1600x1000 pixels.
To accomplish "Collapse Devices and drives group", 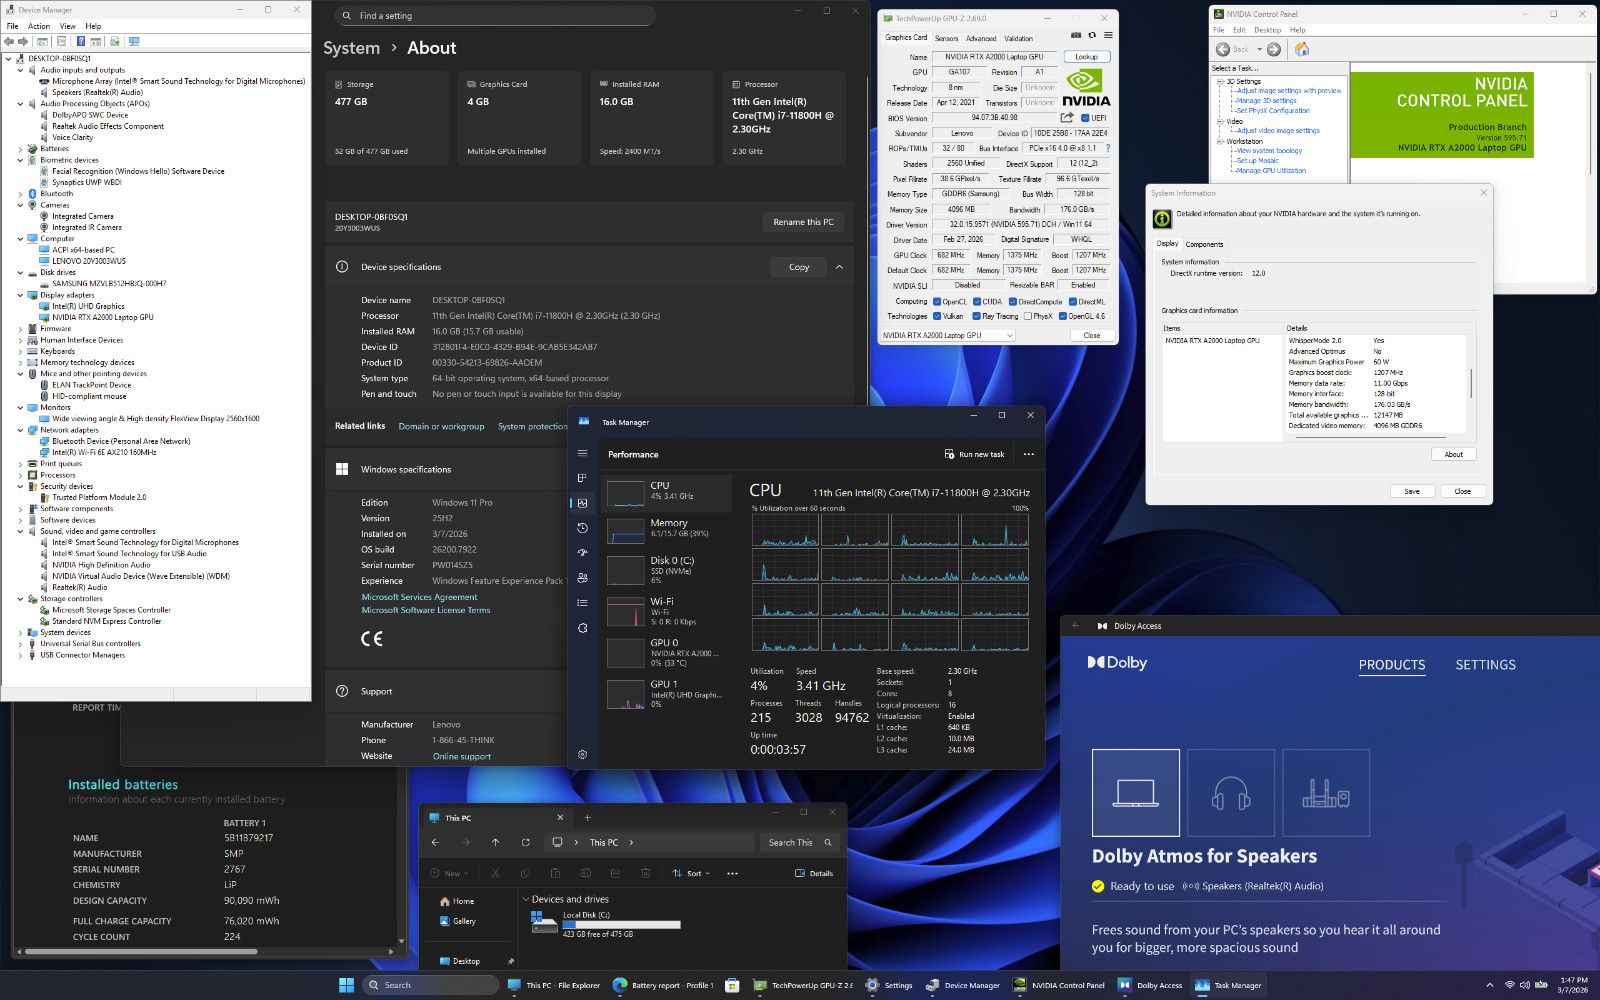I will [x=526, y=899].
